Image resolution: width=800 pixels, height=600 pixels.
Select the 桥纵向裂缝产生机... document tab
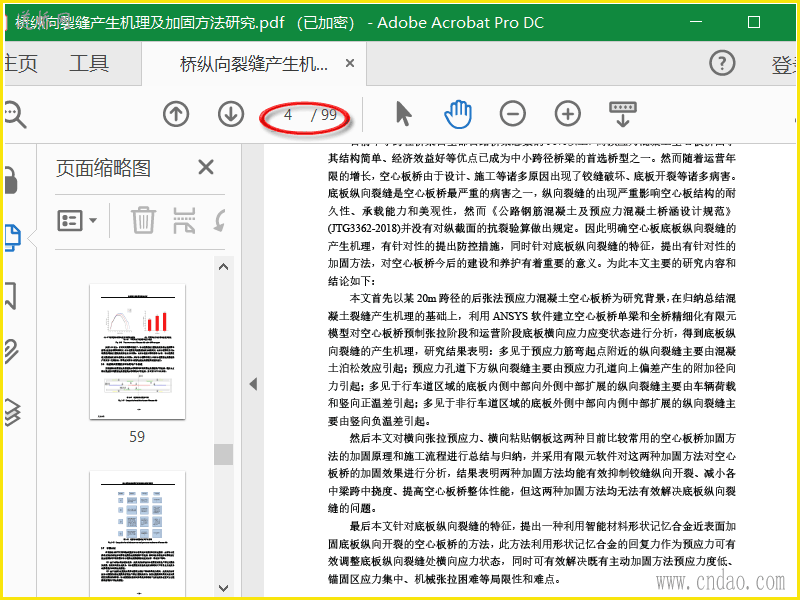[x=254, y=64]
